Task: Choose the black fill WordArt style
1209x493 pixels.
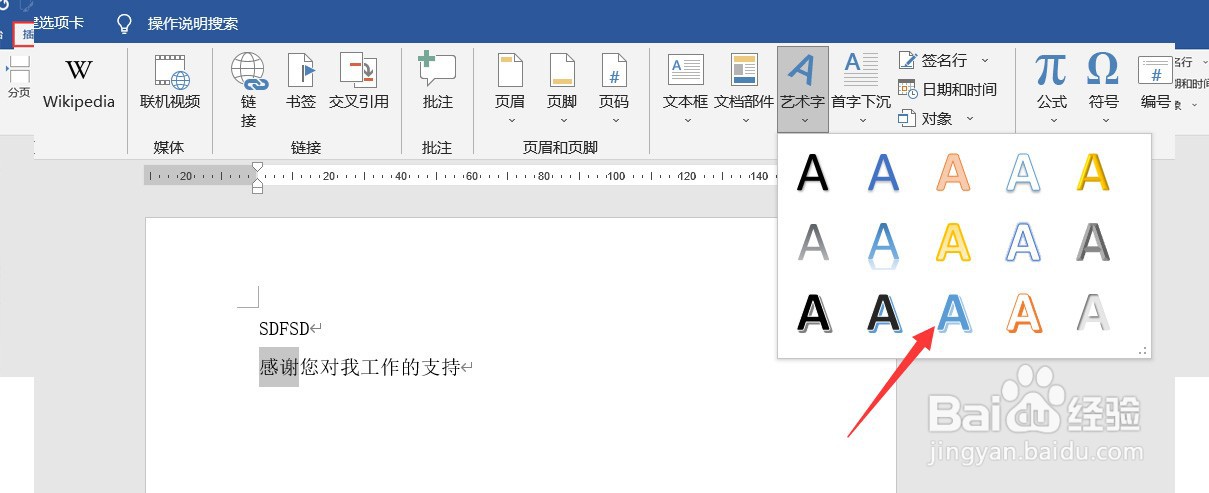Action: 813,173
